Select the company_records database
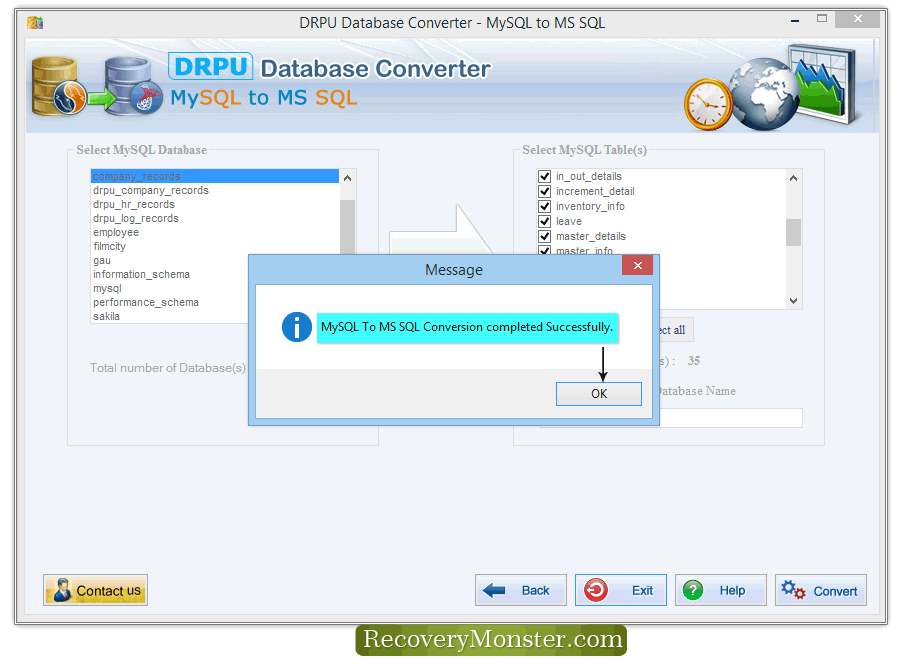This screenshot has width=900, height=658. pos(215,176)
